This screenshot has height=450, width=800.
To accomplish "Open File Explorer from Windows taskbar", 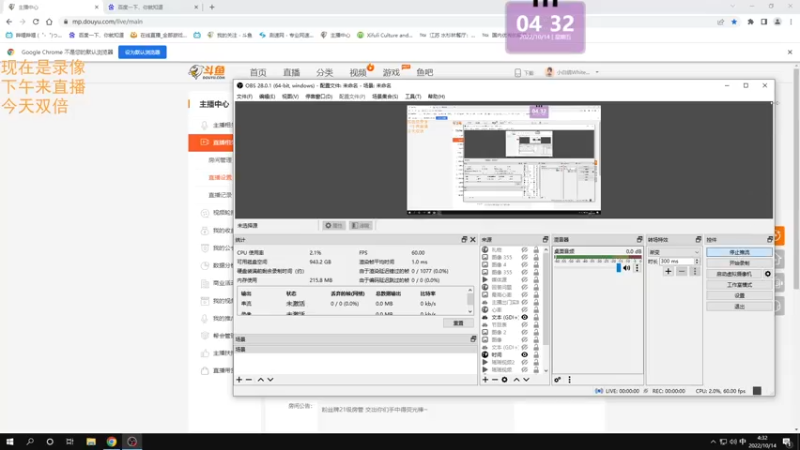I will point(91,442).
